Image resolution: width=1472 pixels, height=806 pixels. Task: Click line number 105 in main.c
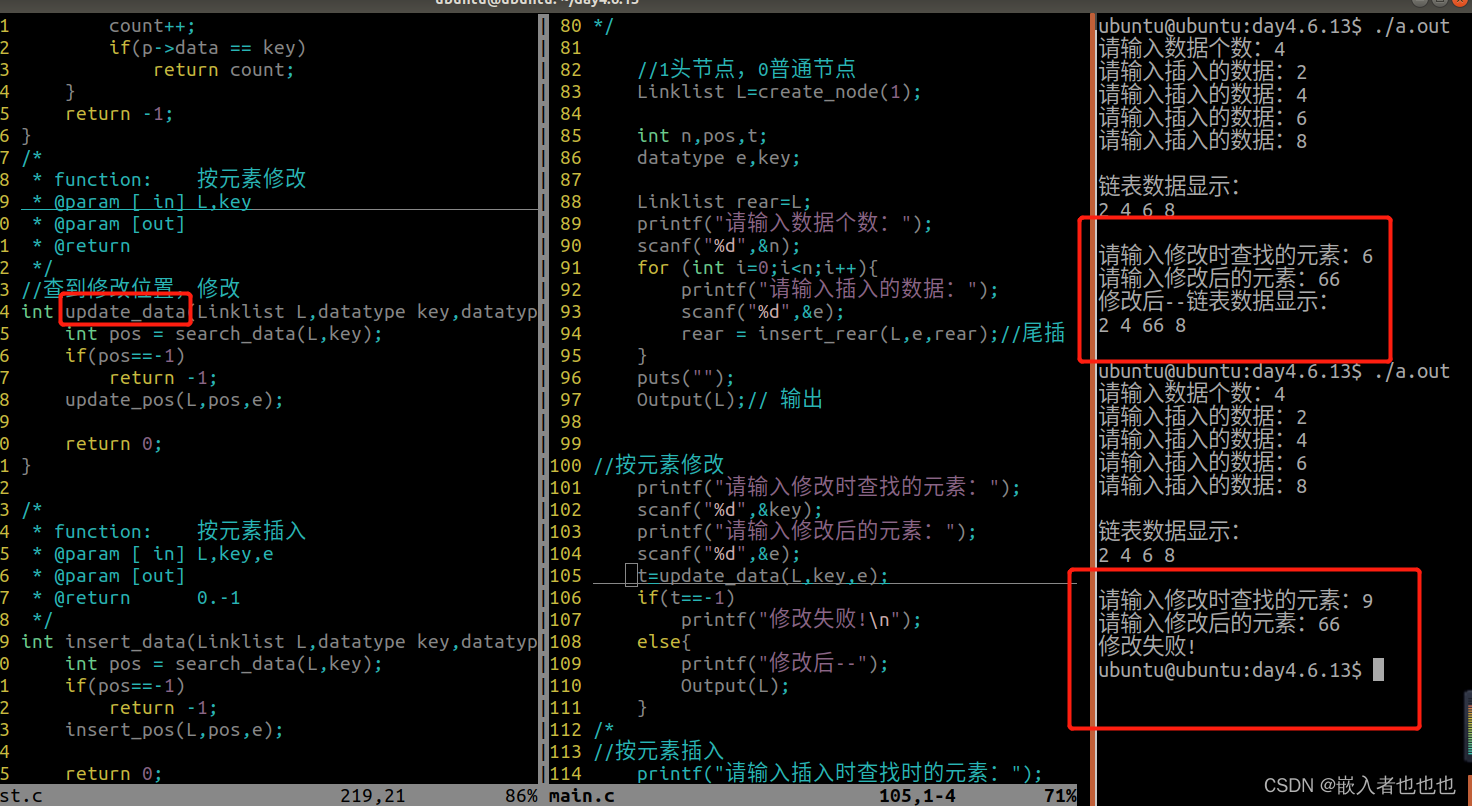coord(566,576)
